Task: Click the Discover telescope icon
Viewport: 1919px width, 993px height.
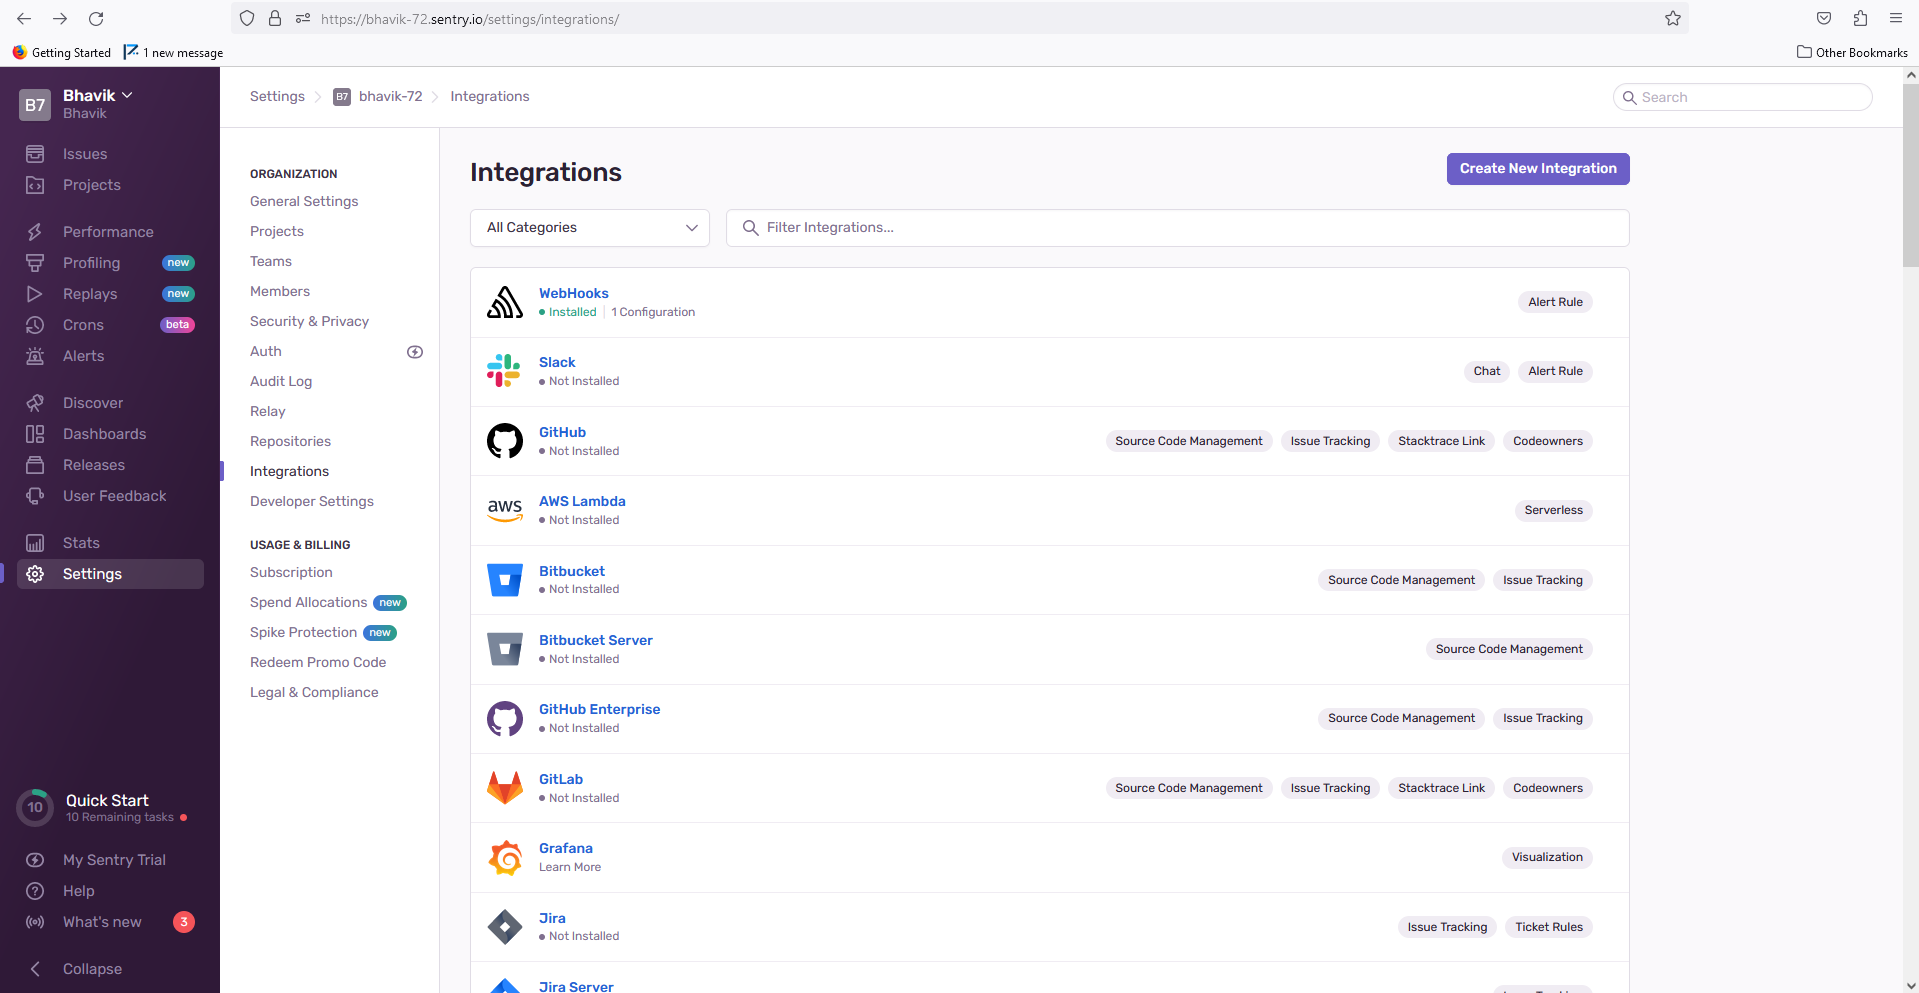Action: coord(35,403)
